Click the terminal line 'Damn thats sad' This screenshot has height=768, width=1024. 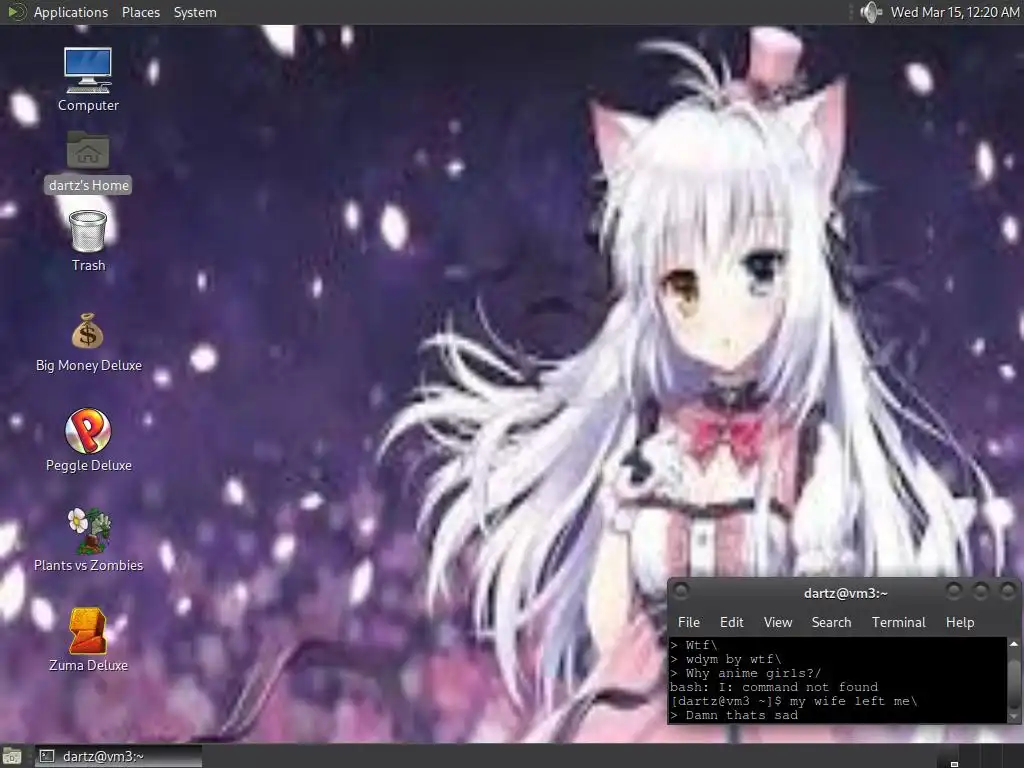pyautogui.click(x=742, y=715)
